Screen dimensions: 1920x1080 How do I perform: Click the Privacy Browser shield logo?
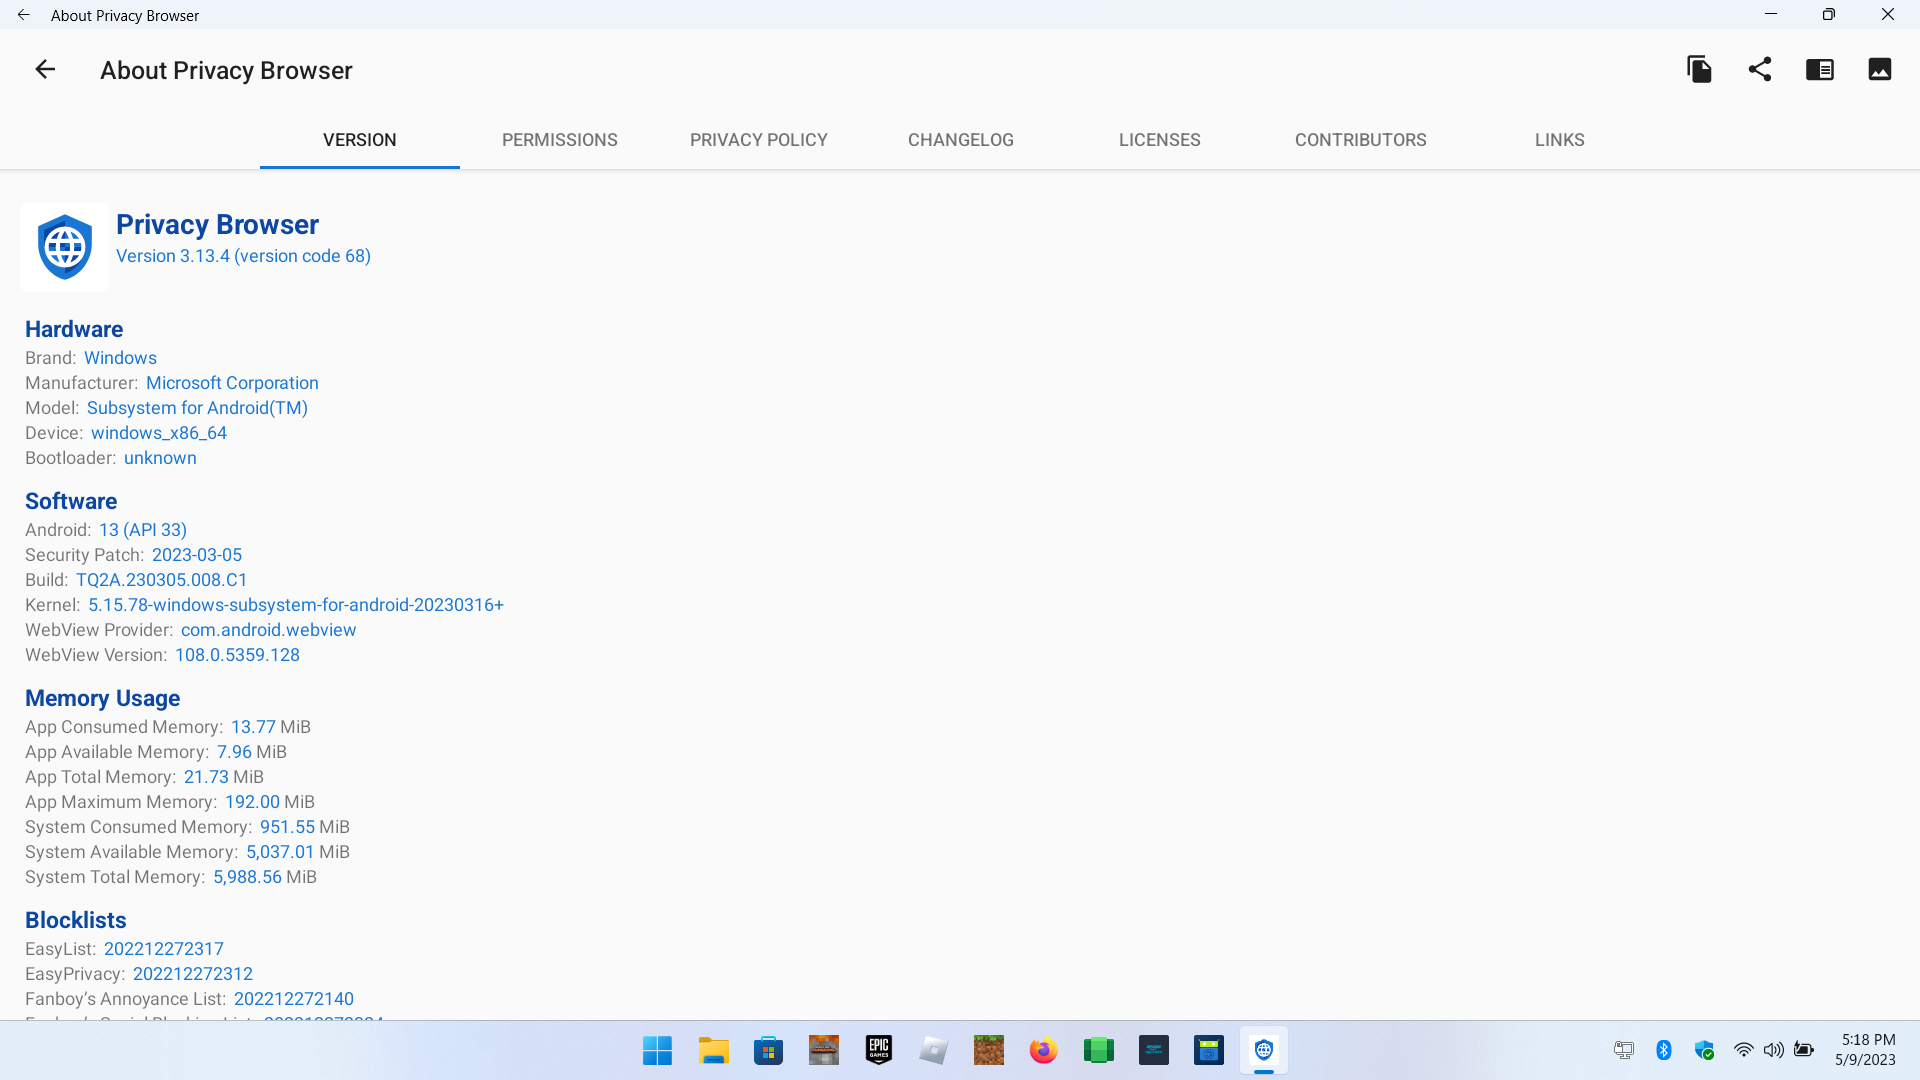[x=65, y=247]
